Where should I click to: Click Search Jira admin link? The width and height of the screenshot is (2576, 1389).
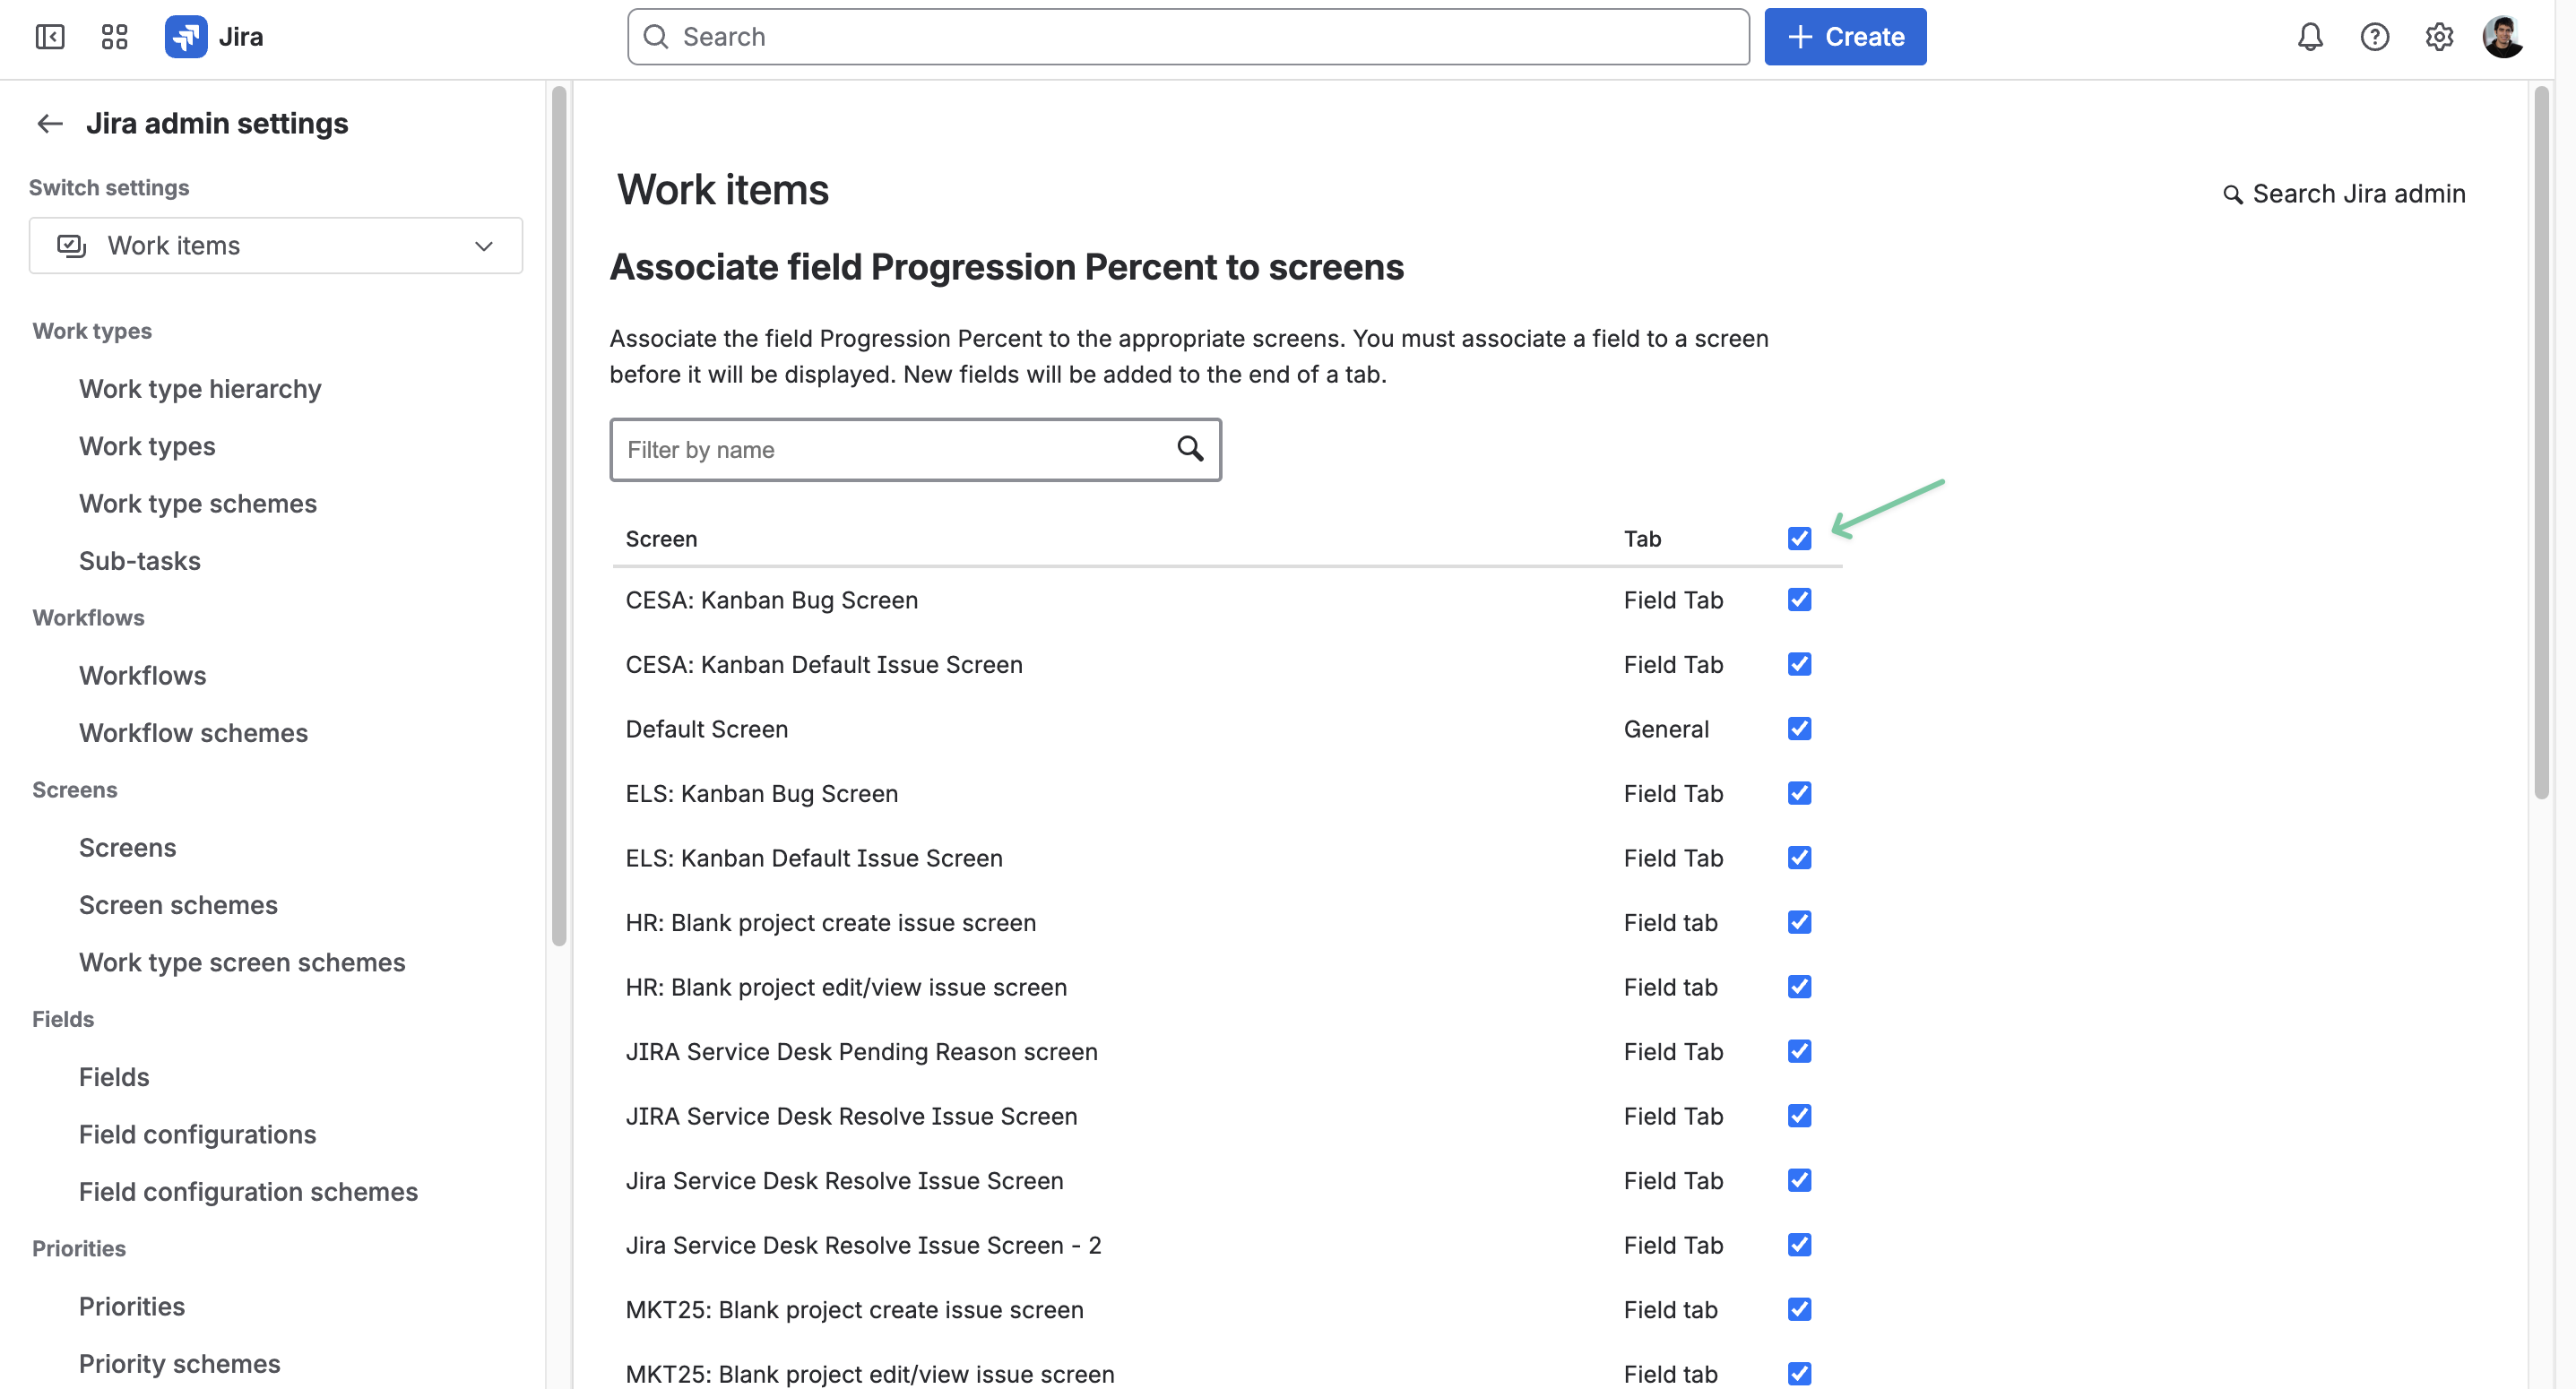tap(2344, 194)
